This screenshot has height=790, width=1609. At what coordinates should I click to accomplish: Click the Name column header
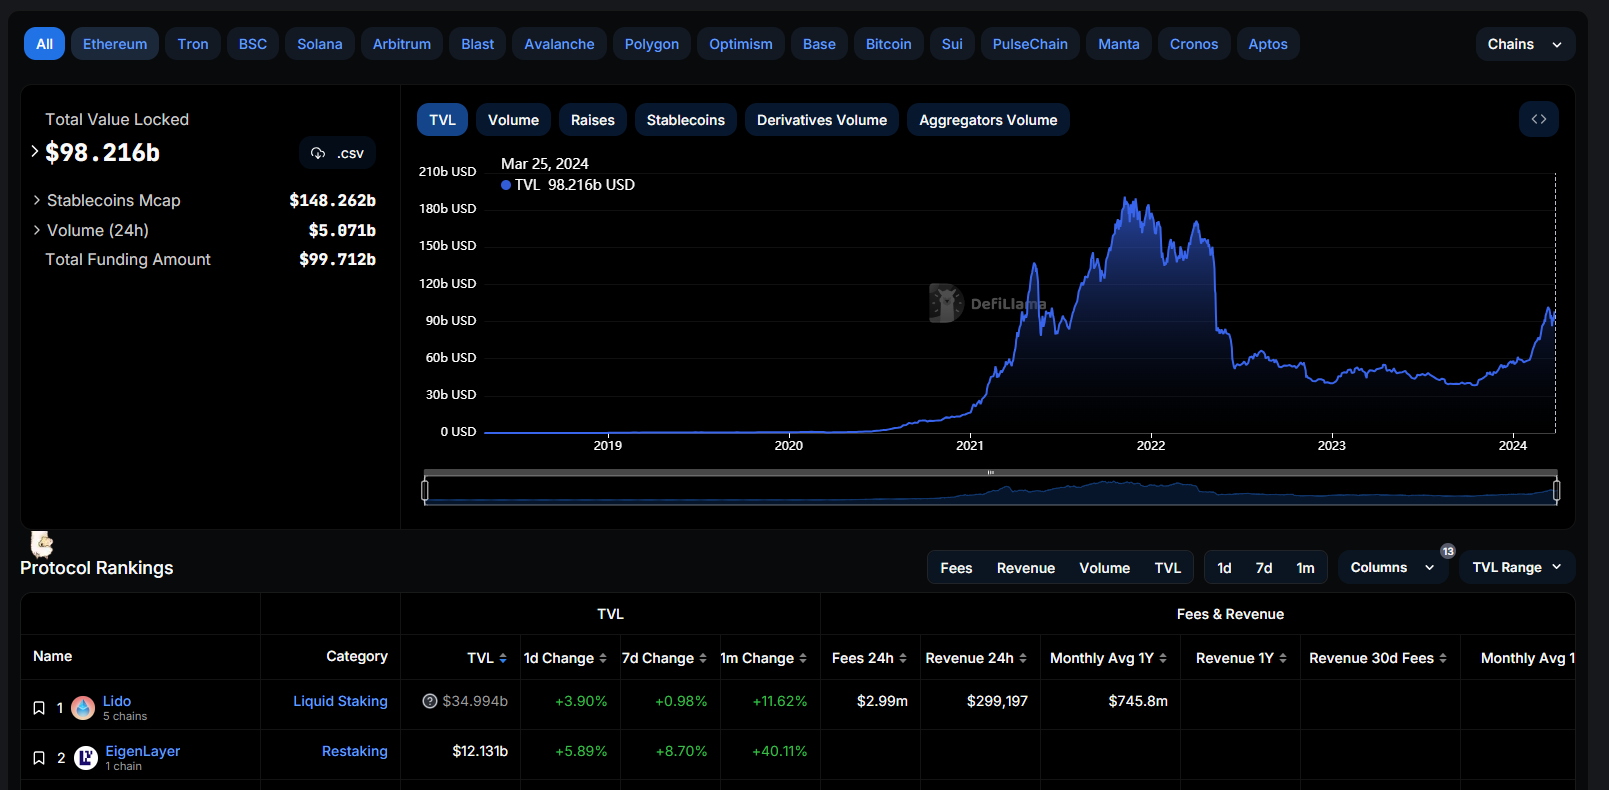53,656
